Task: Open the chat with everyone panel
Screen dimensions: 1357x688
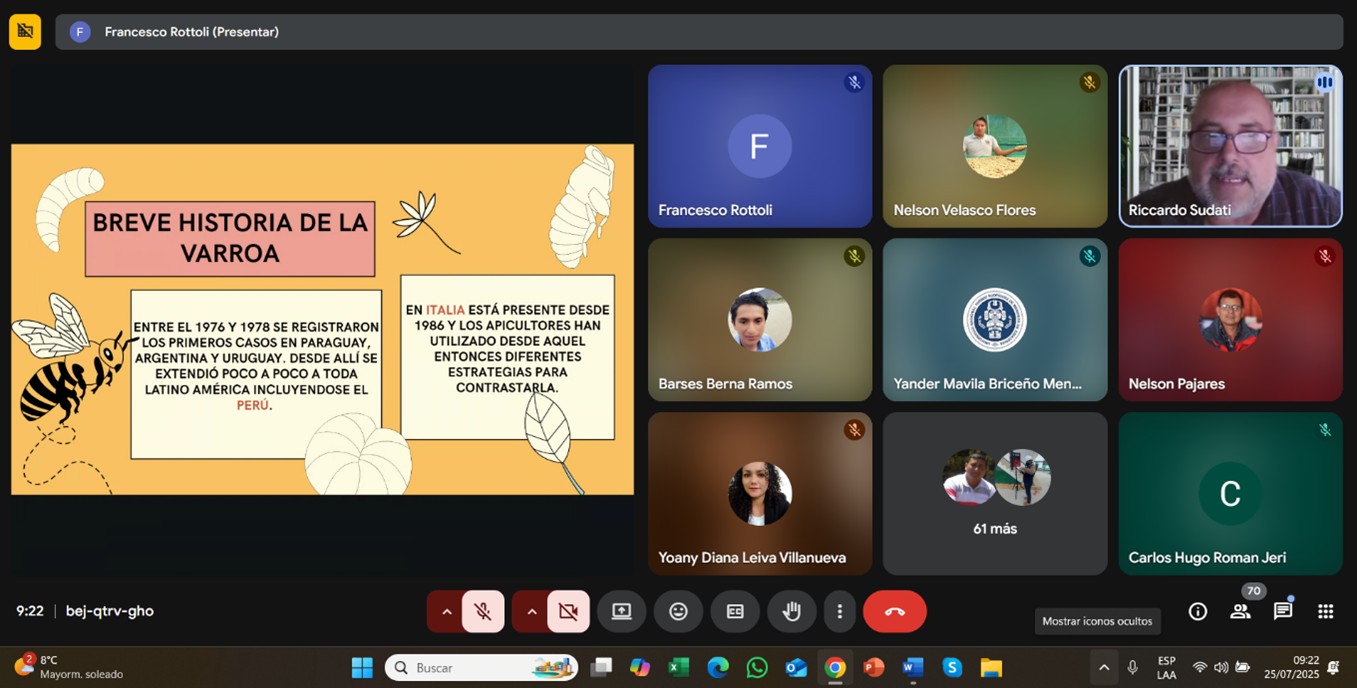Action: tap(1283, 612)
